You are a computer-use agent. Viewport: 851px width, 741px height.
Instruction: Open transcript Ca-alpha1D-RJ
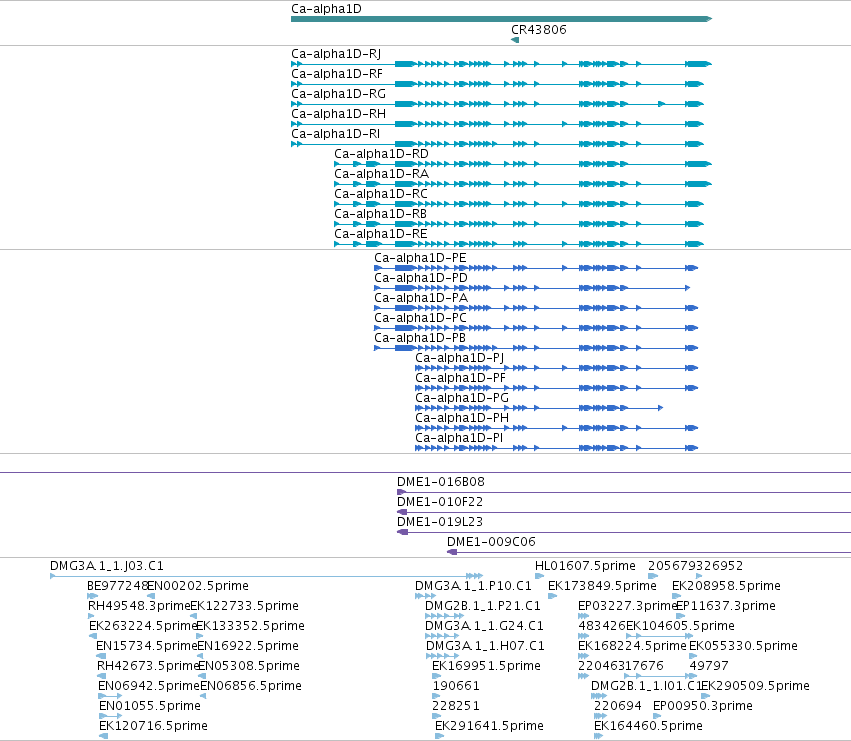[501, 64]
